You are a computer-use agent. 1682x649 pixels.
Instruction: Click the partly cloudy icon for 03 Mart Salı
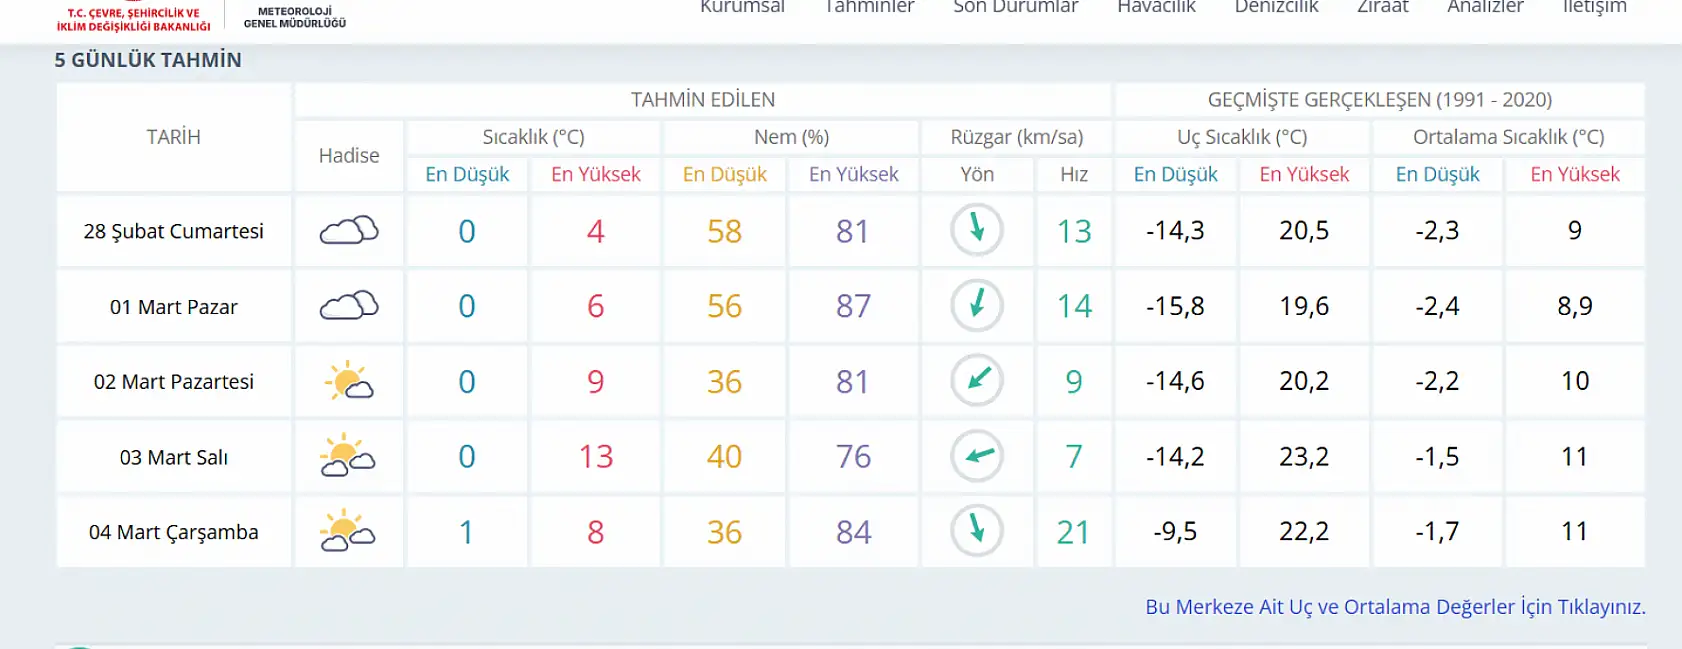coord(348,456)
